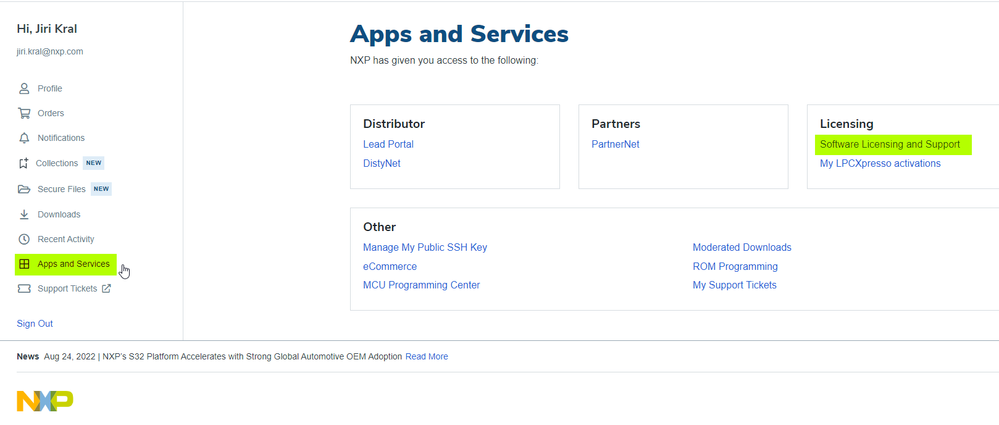Open My LPCXpresso activations link

tap(880, 164)
